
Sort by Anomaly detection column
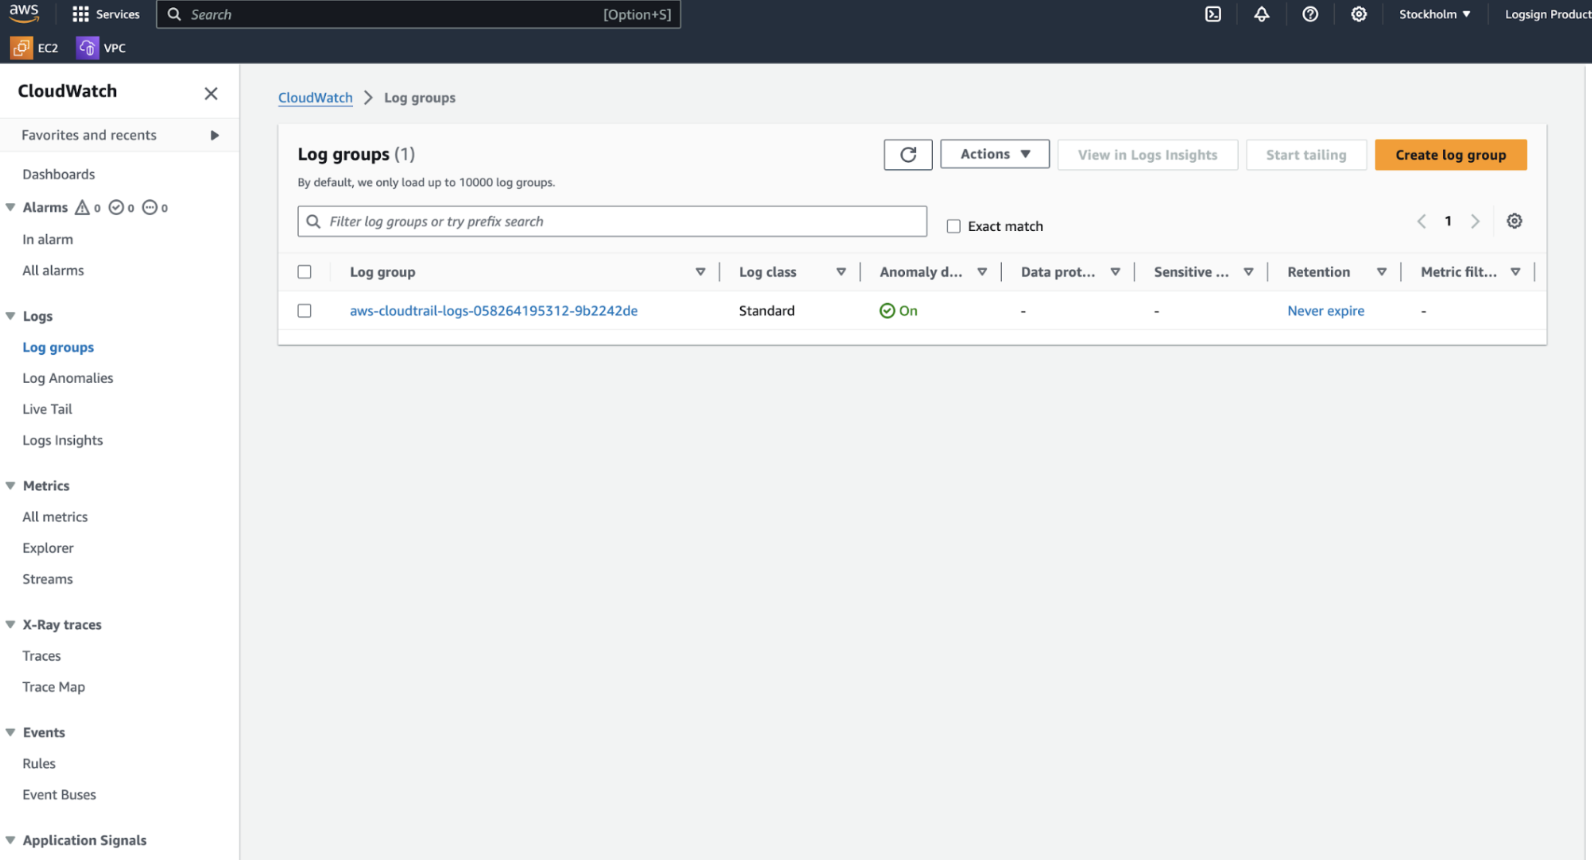(982, 272)
